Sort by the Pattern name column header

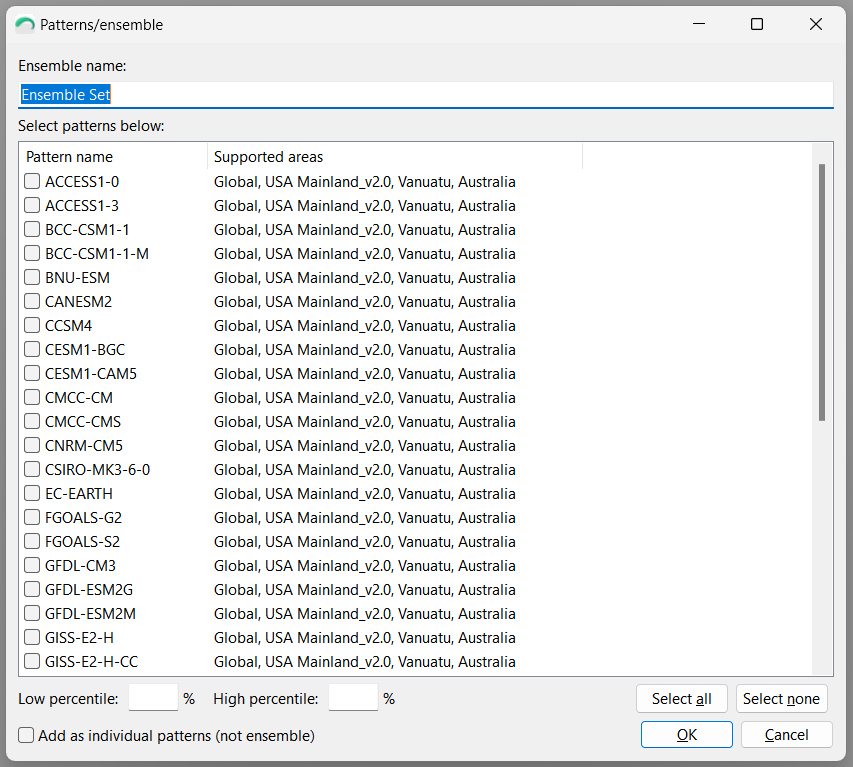113,157
